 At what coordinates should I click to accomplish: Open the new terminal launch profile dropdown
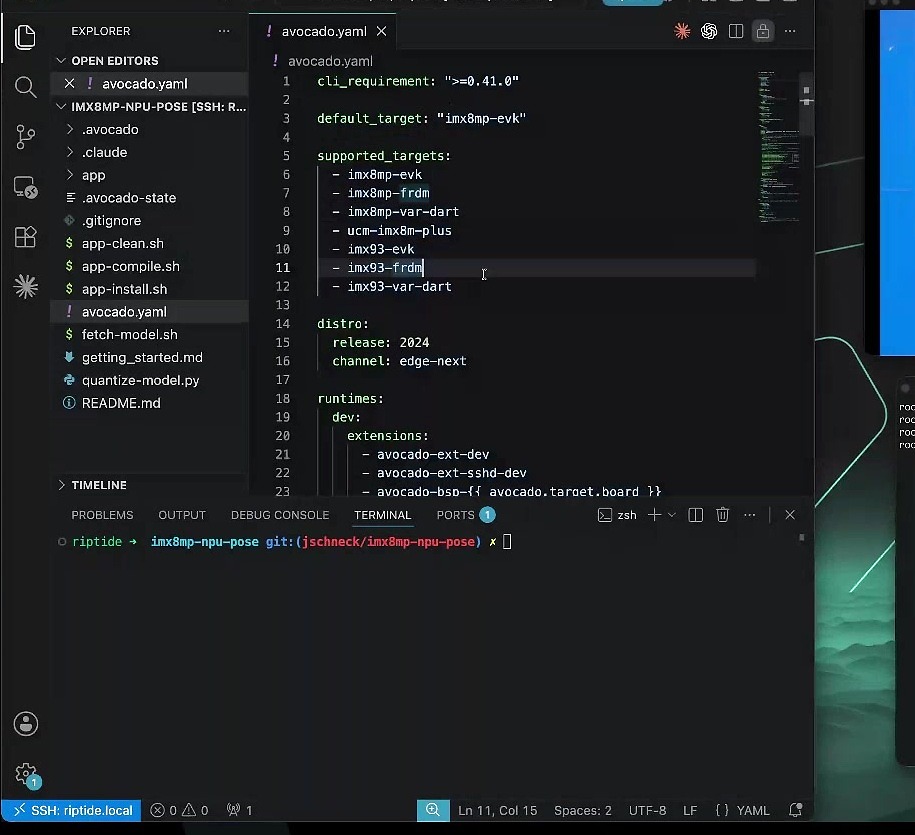[x=672, y=515]
